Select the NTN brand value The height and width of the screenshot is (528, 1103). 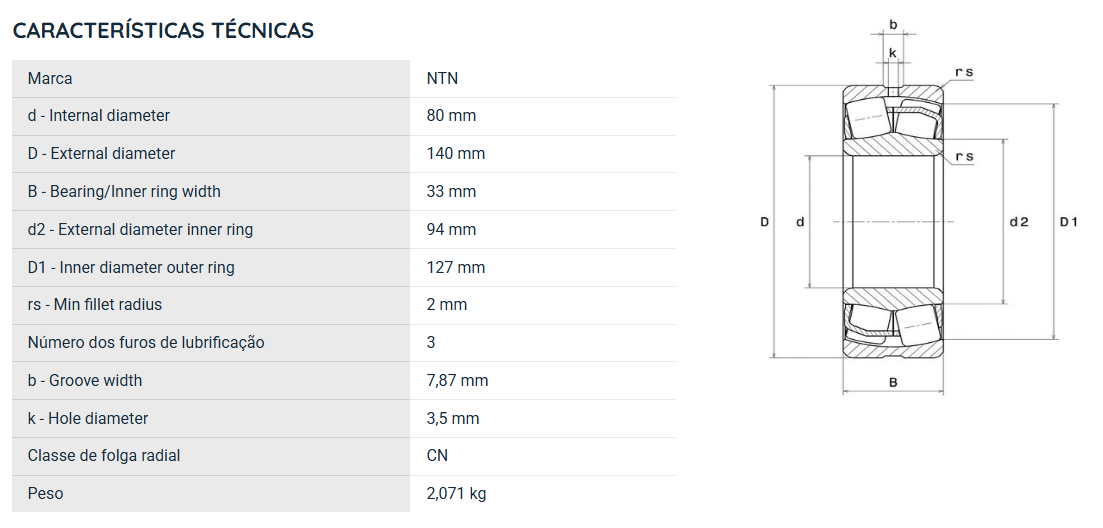(x=442, y=78)
